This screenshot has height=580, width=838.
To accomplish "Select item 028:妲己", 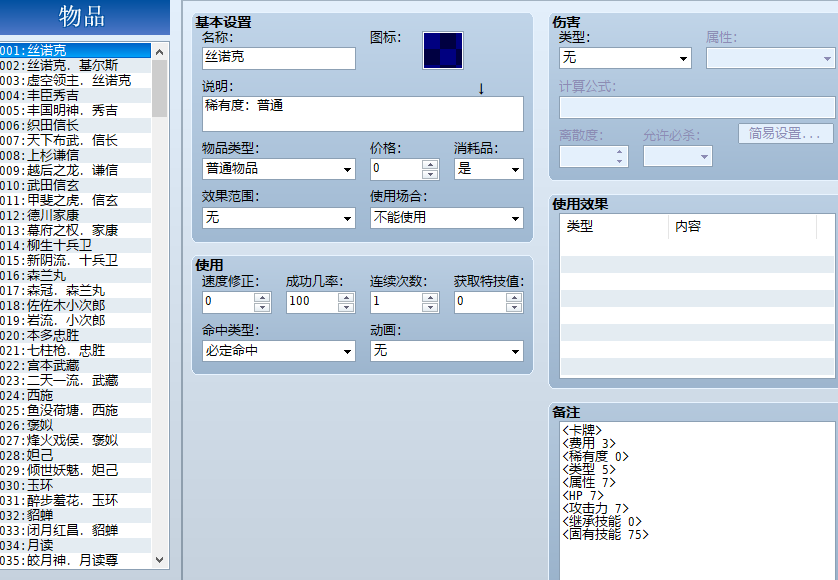I will pos(75,455).
